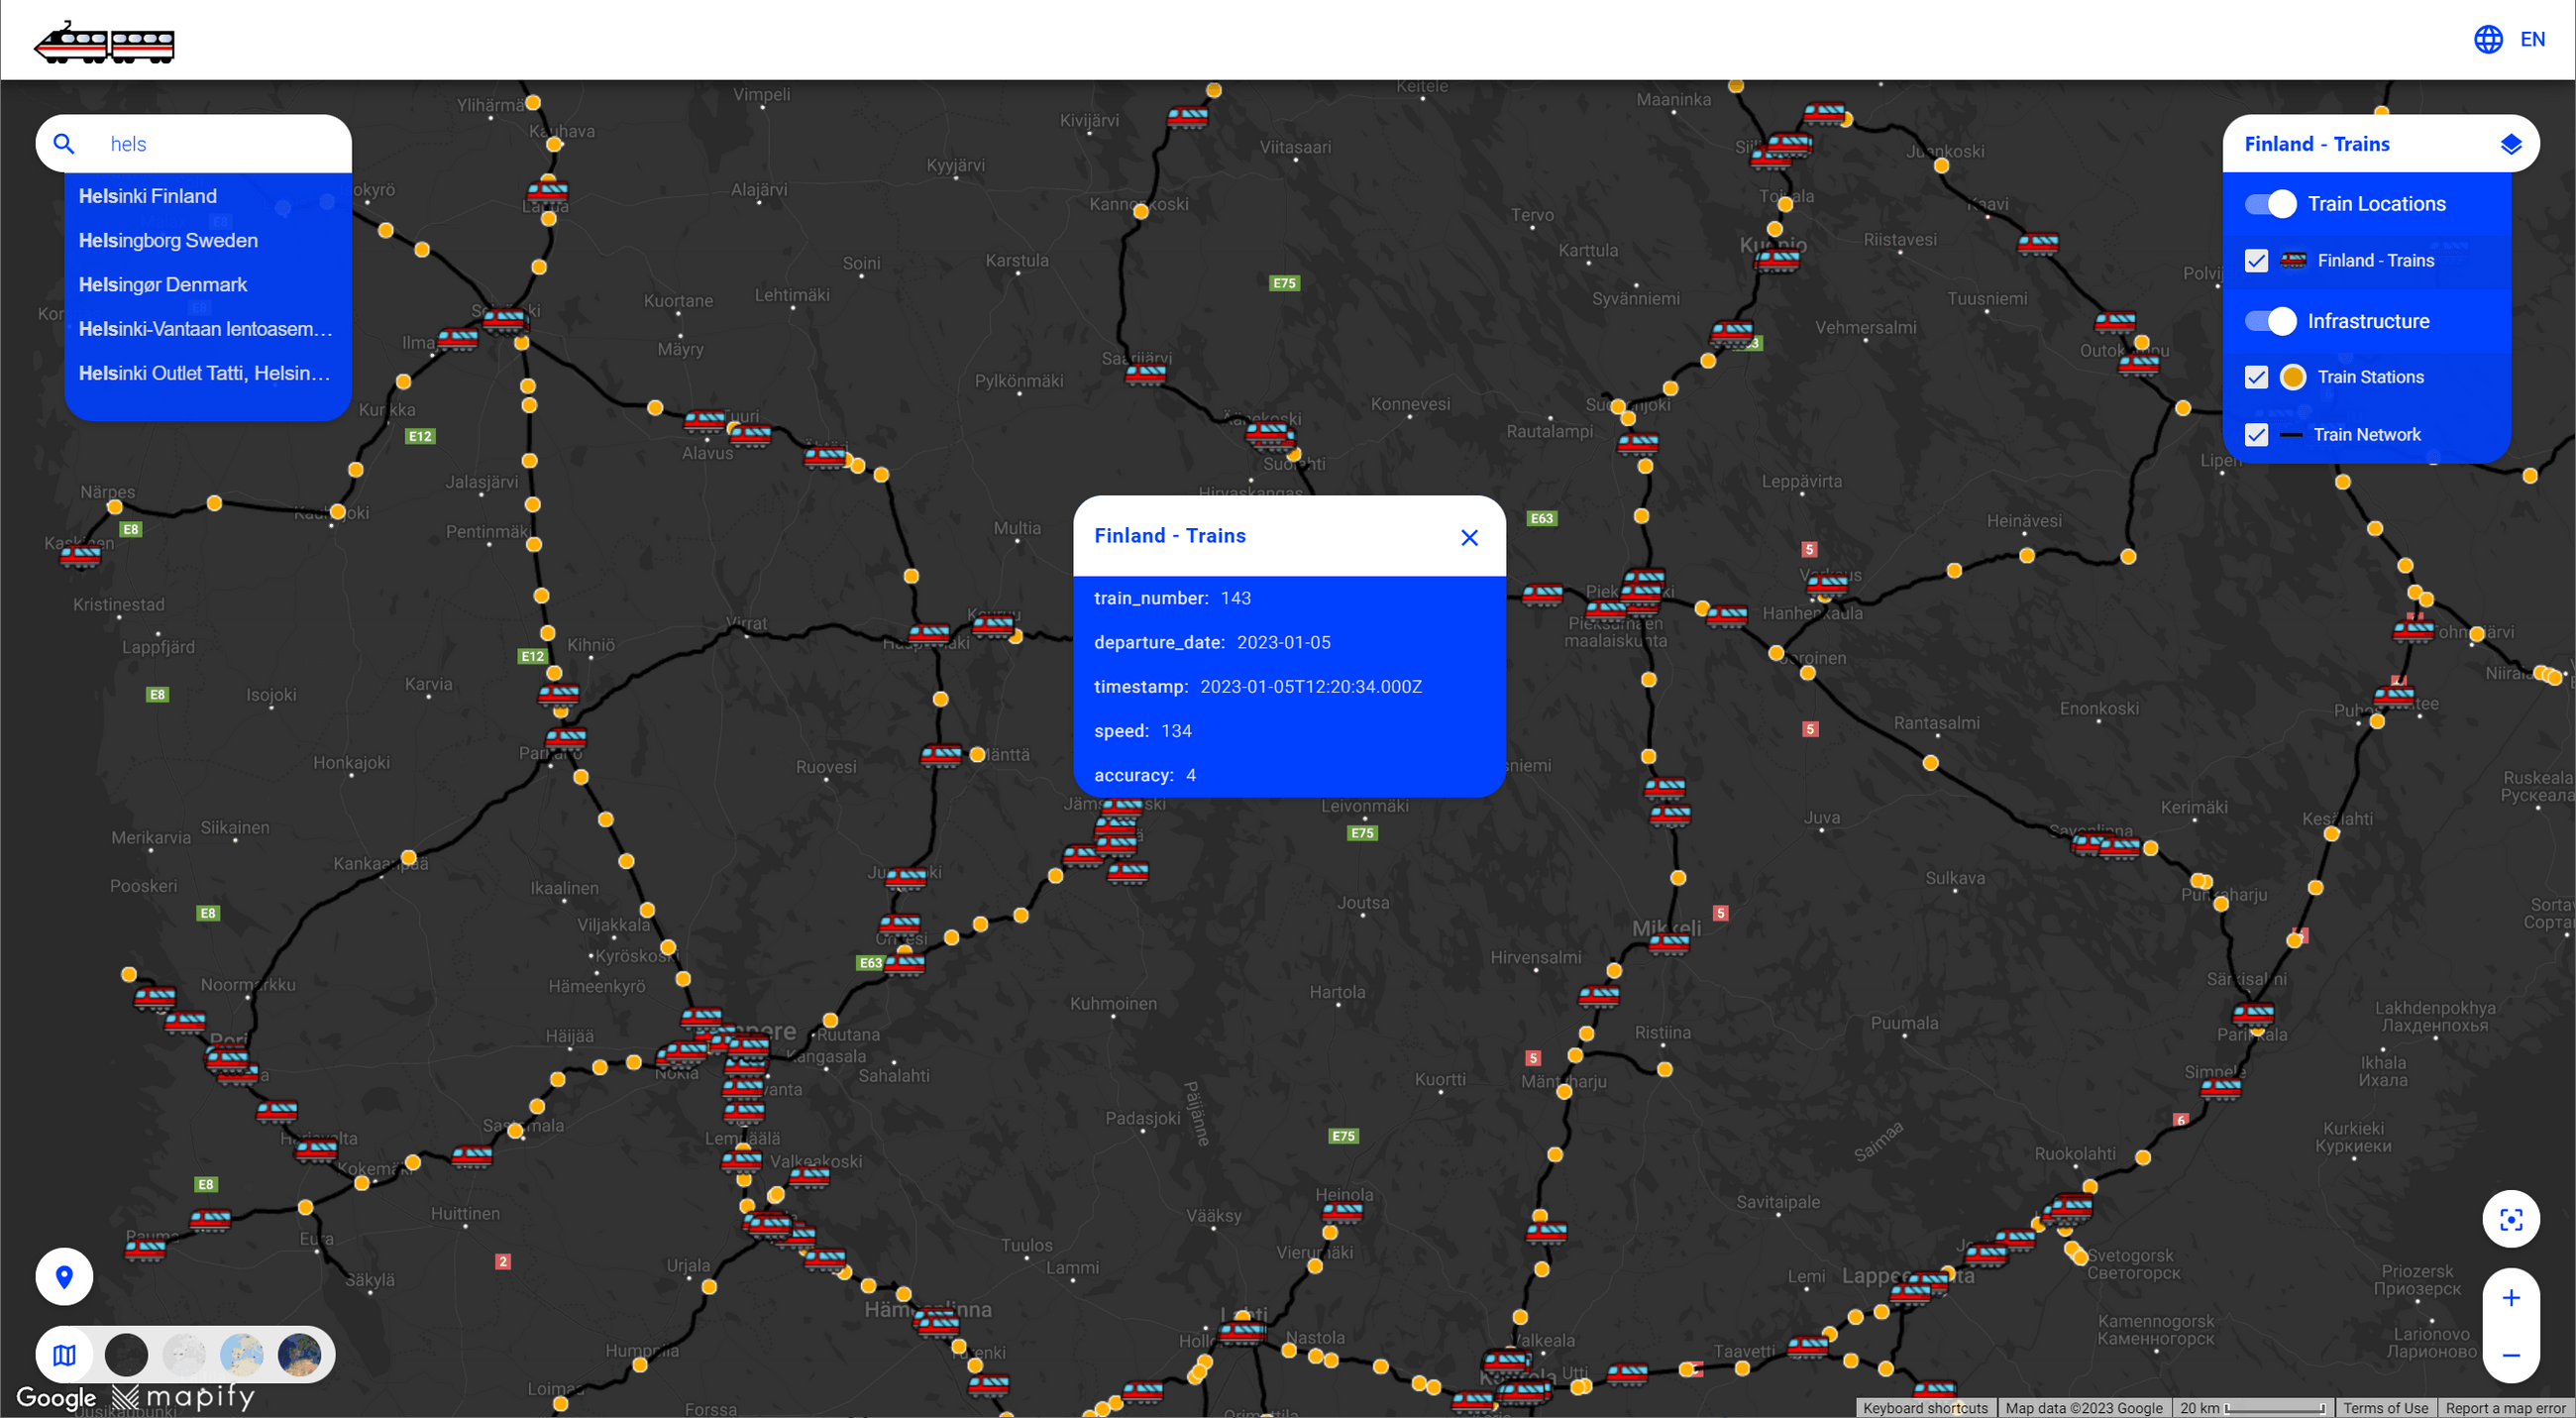Pick Helsingør Denmark from the dropdown

(x=163, y=284)
